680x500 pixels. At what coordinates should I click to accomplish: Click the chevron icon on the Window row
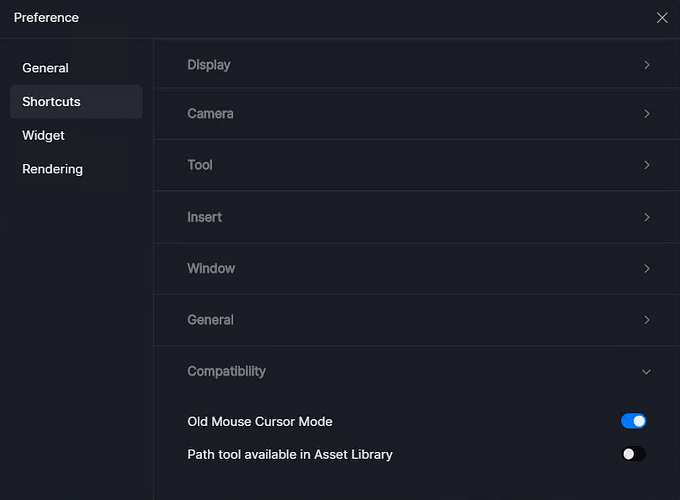click(647, 269)
